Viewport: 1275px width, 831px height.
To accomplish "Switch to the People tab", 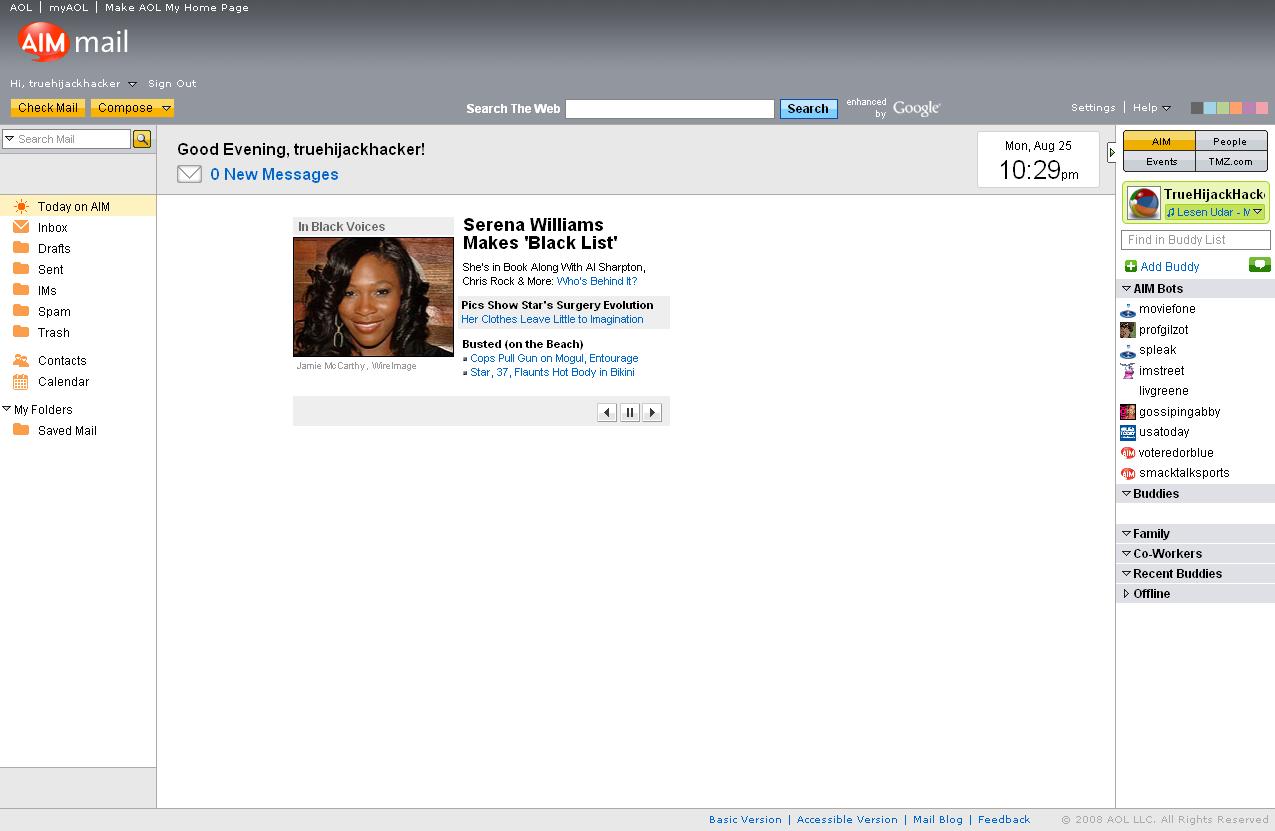I will tap(1231, 141).
